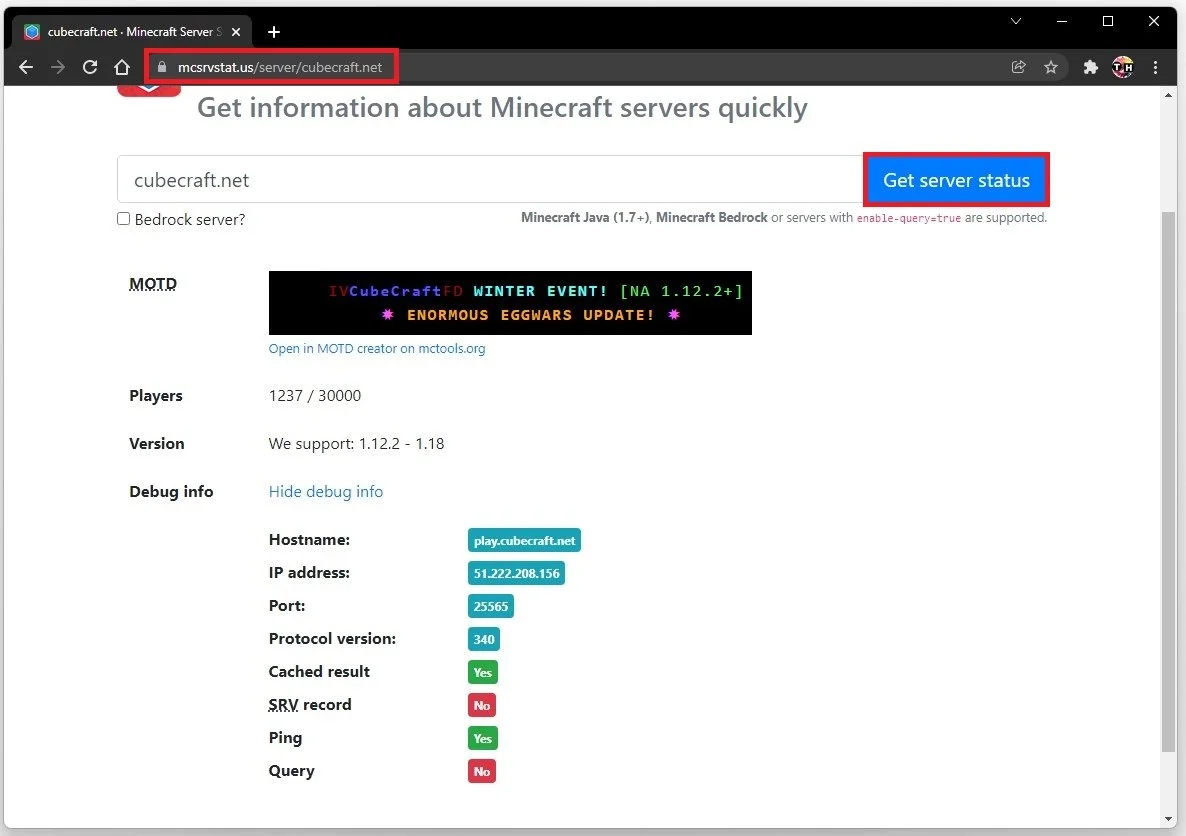Image resolution: width=1186 pixels, height=836 pixels.
Task: Click the mcsrvstat.us address bar URL
Action: 280,67
